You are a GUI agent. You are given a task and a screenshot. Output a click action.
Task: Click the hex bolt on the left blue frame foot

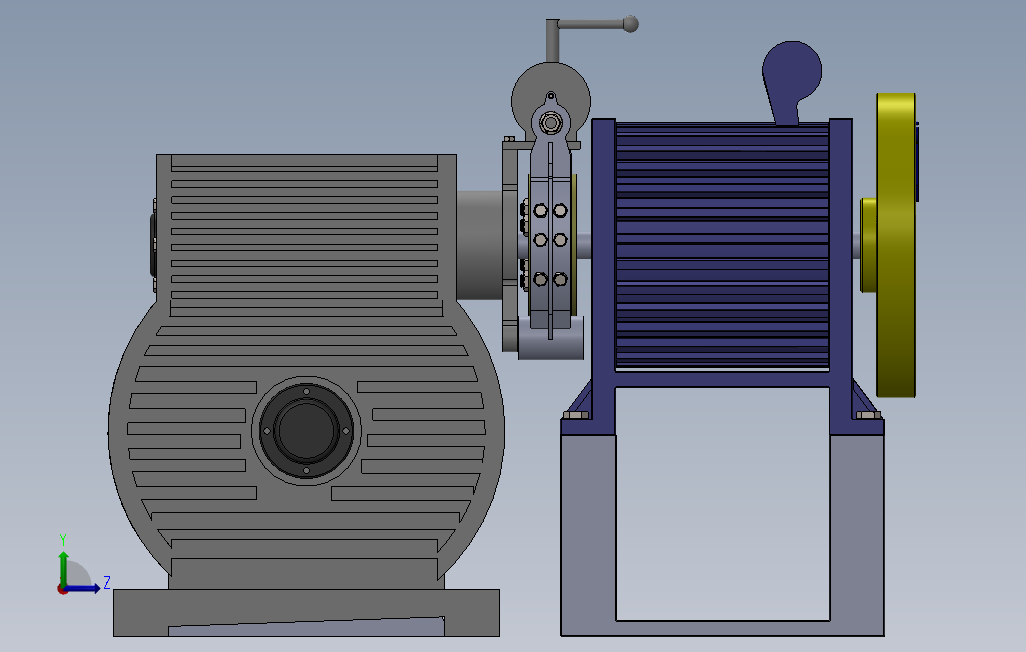(576, 415)
